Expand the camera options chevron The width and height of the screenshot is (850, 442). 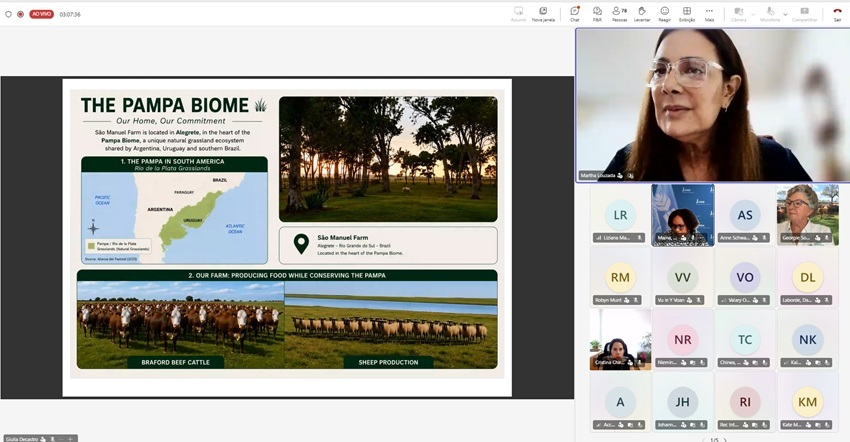[x=753, y=14]
